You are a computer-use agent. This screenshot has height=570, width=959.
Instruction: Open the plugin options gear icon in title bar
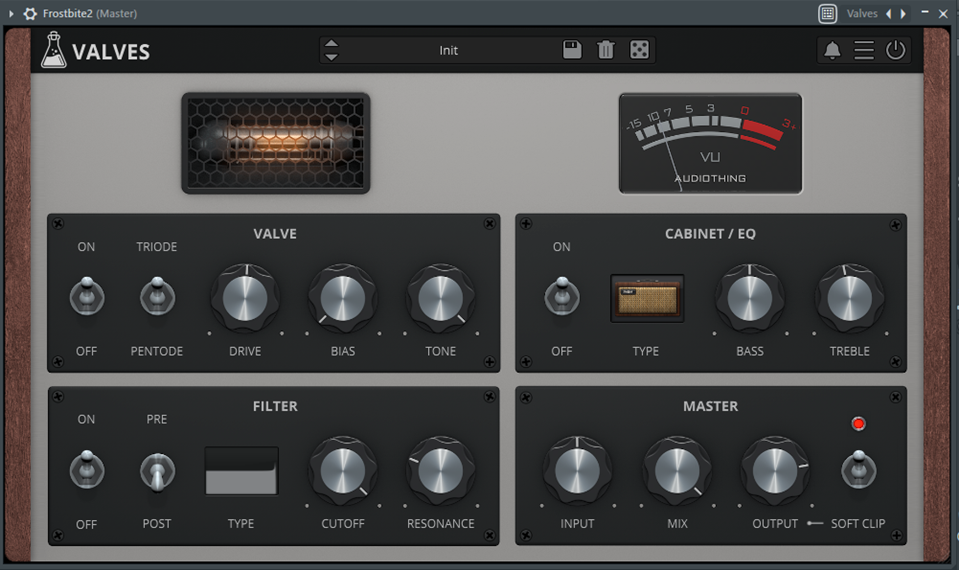(x=30, y=13)
